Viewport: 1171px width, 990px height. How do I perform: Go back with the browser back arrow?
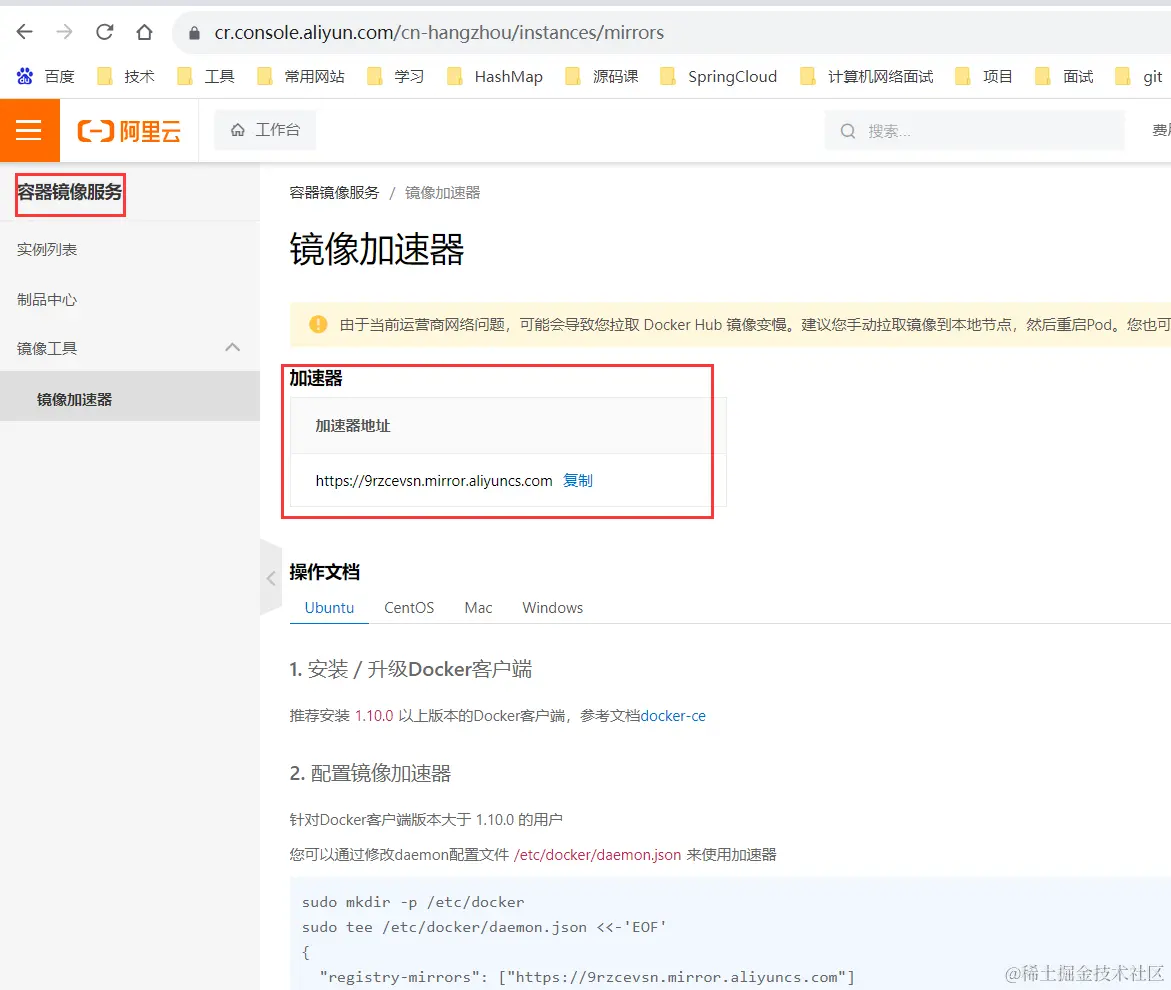pyautogui.click(x=25, y=32)
